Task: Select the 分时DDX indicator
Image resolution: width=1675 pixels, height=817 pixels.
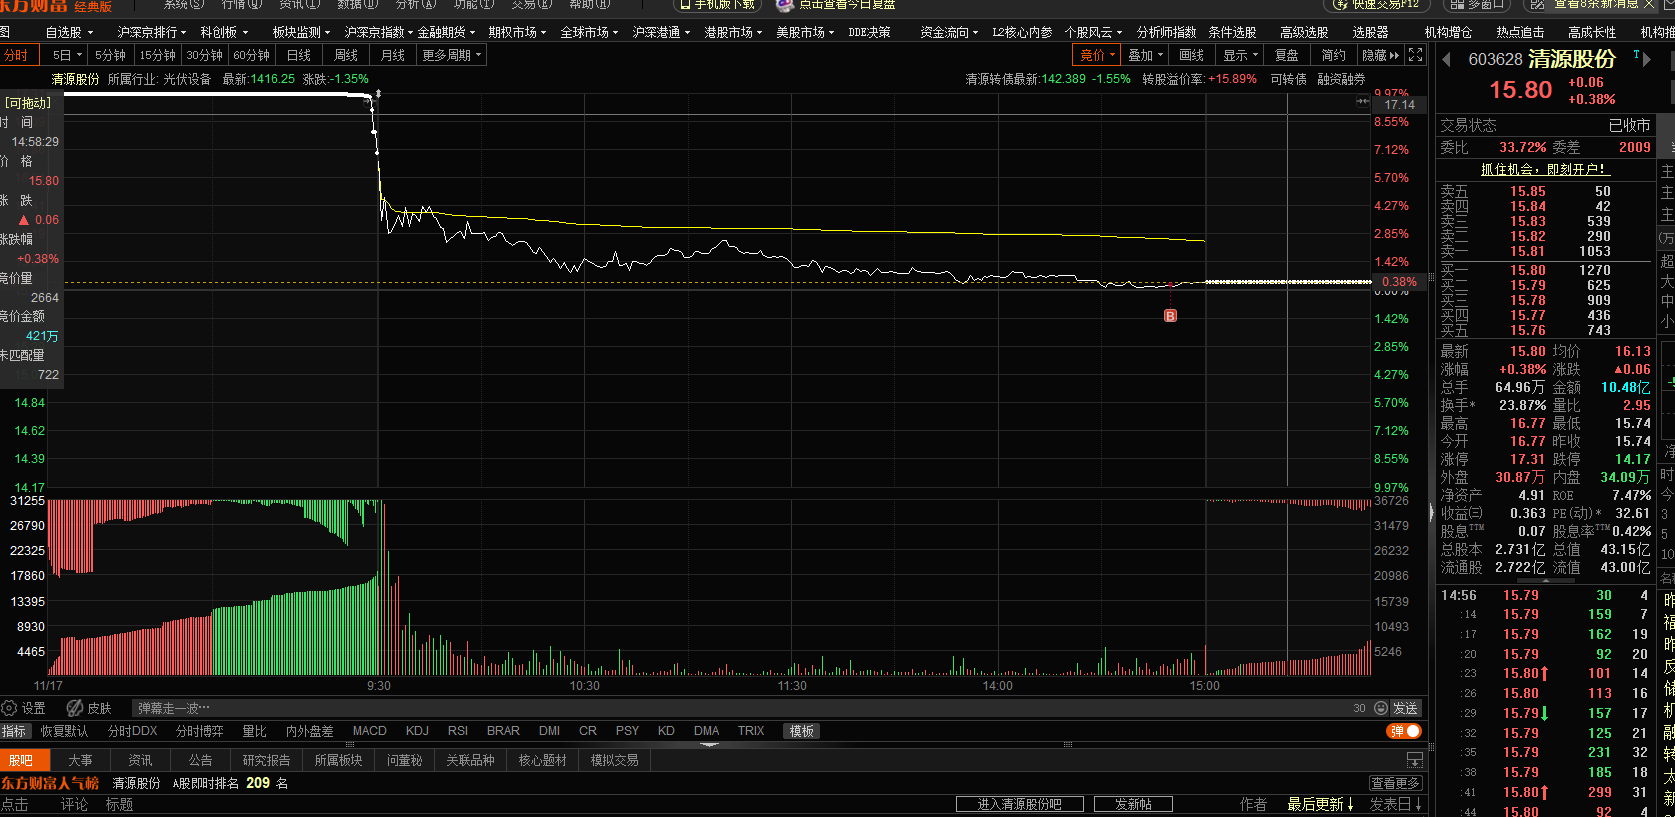Action: click(x=132, y=731)
